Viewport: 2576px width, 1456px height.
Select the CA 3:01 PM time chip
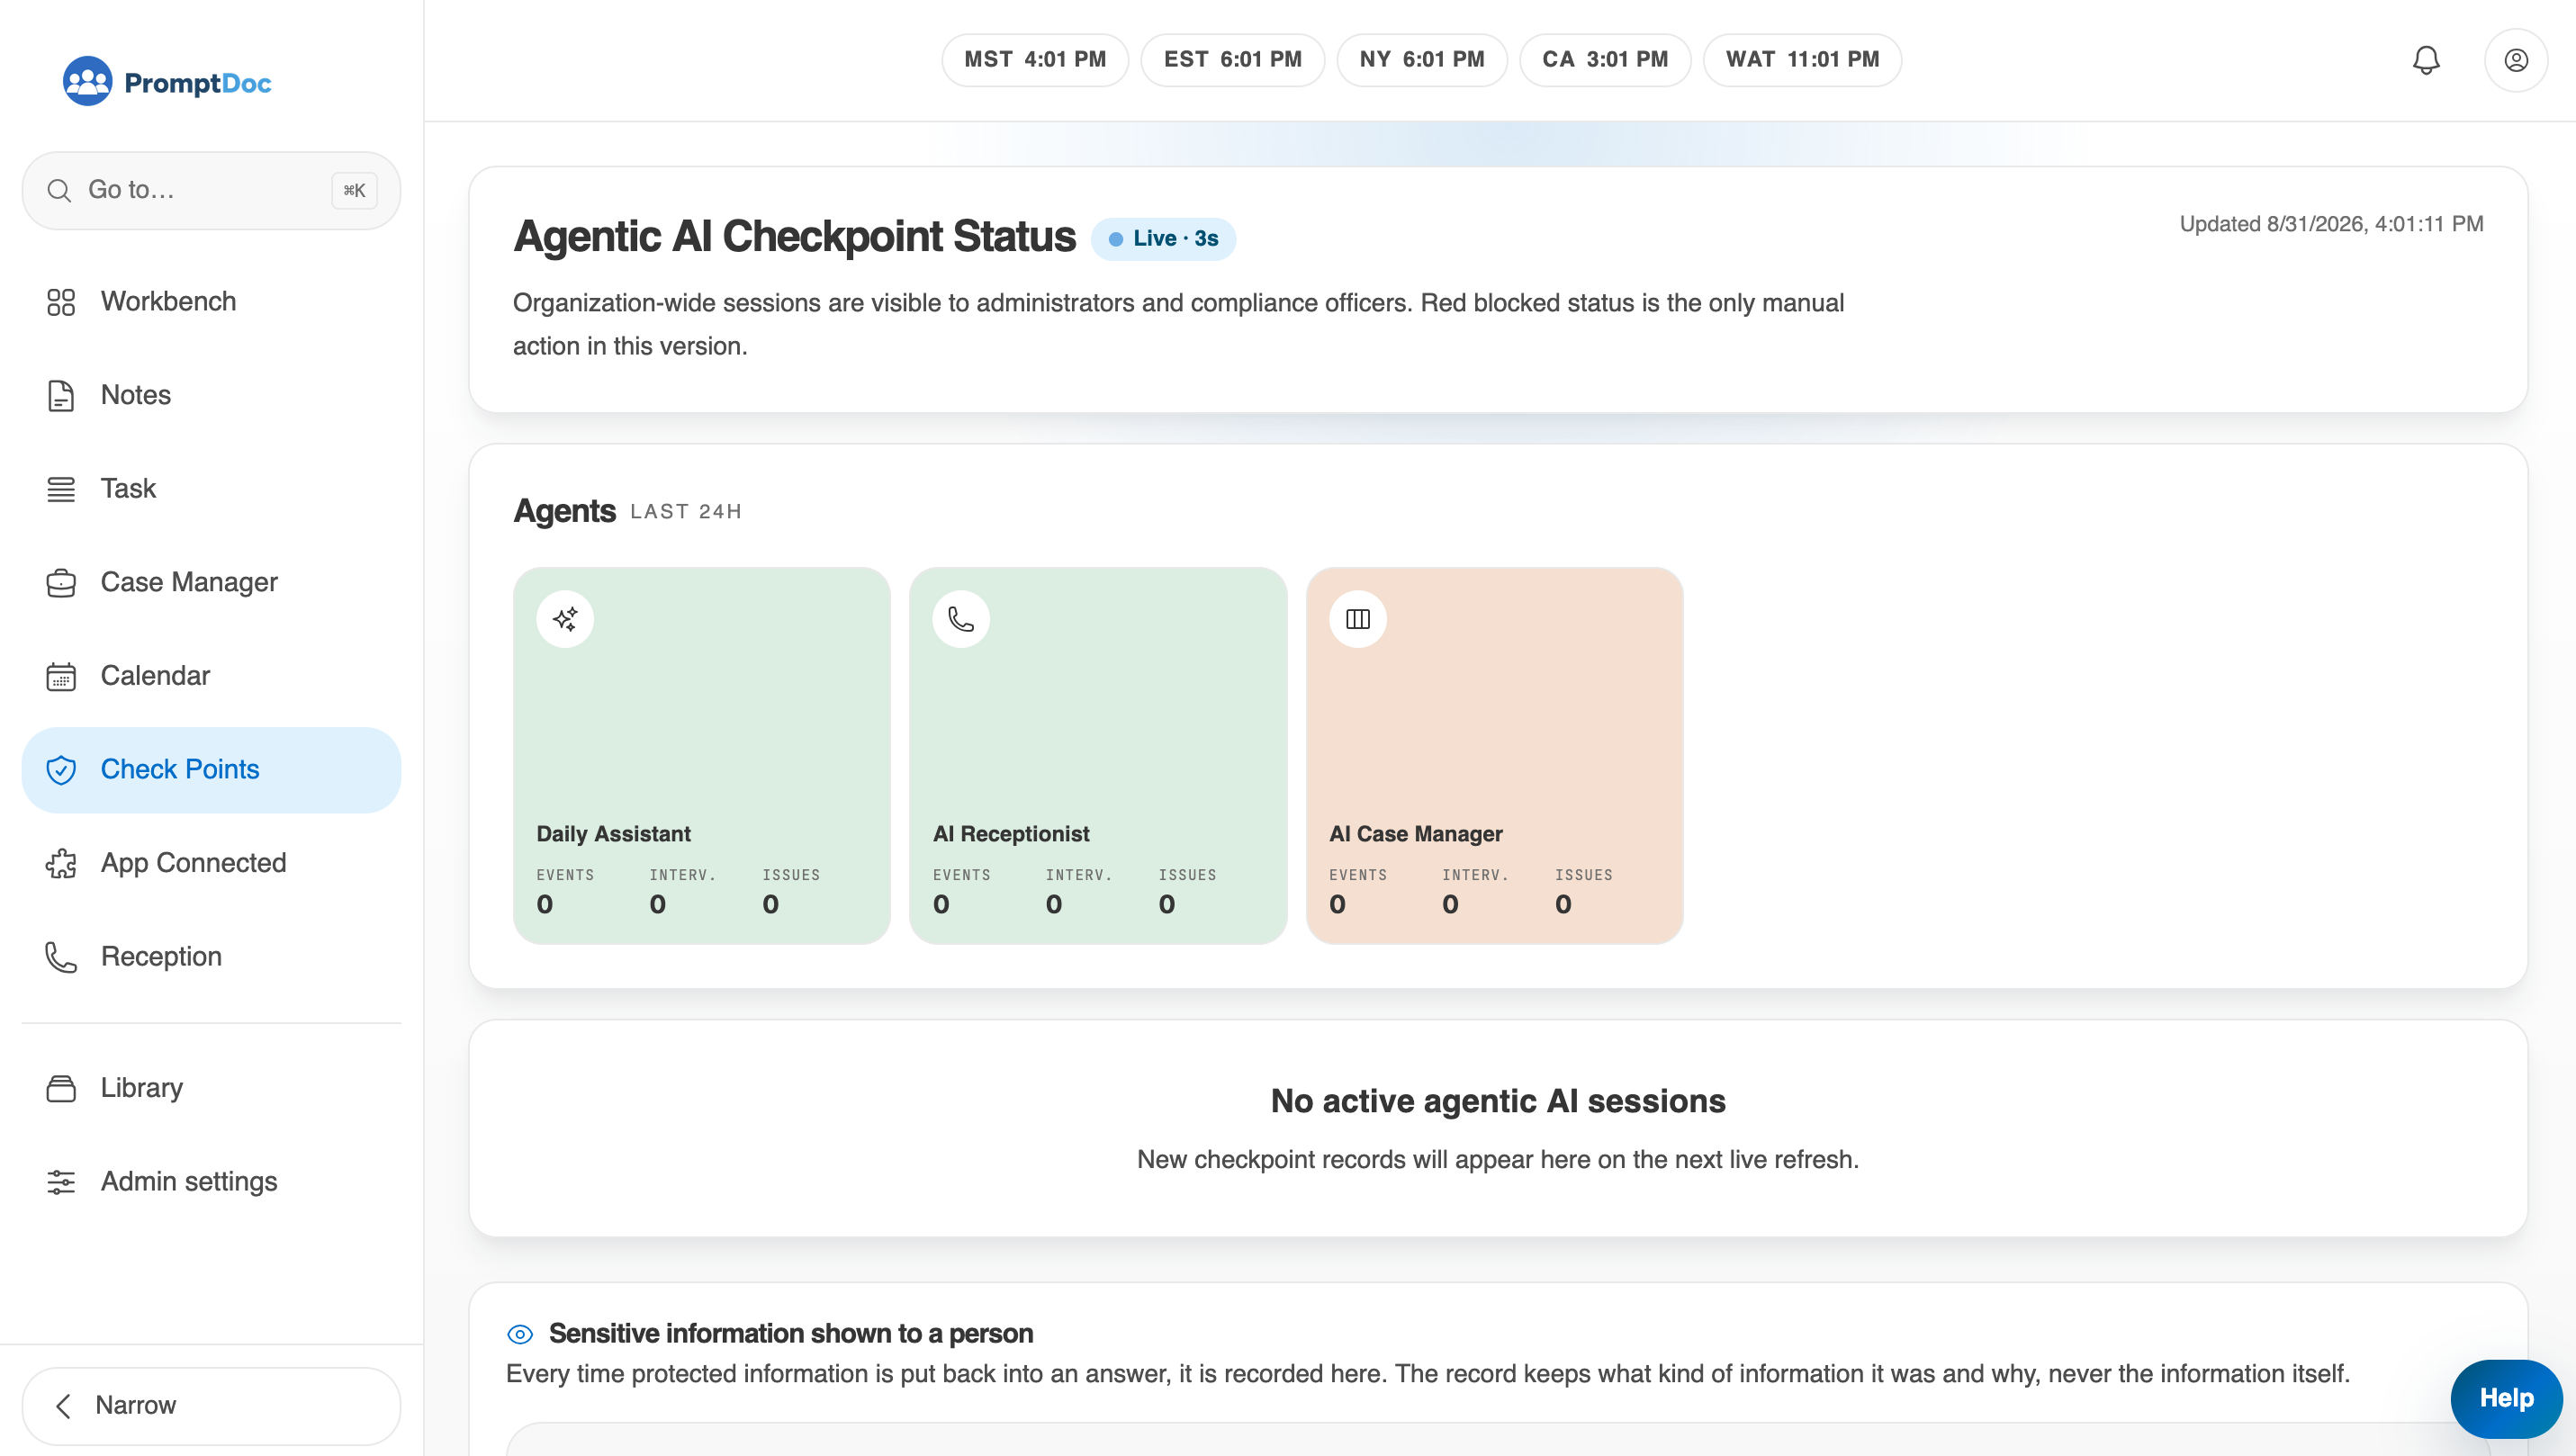click(1604, 60)
